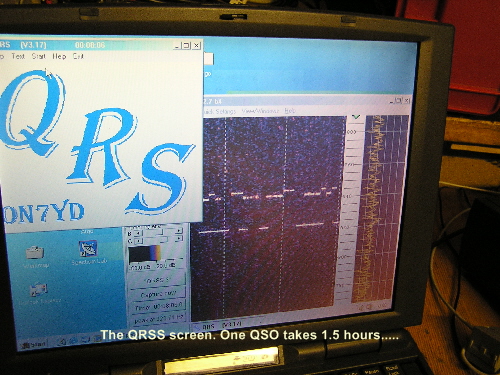Viewport: 500px width, 375px height.
Task: Open the Spectrum Lab desktop shortcut icon
Action: pyautogui.click(x=88, y=249)
